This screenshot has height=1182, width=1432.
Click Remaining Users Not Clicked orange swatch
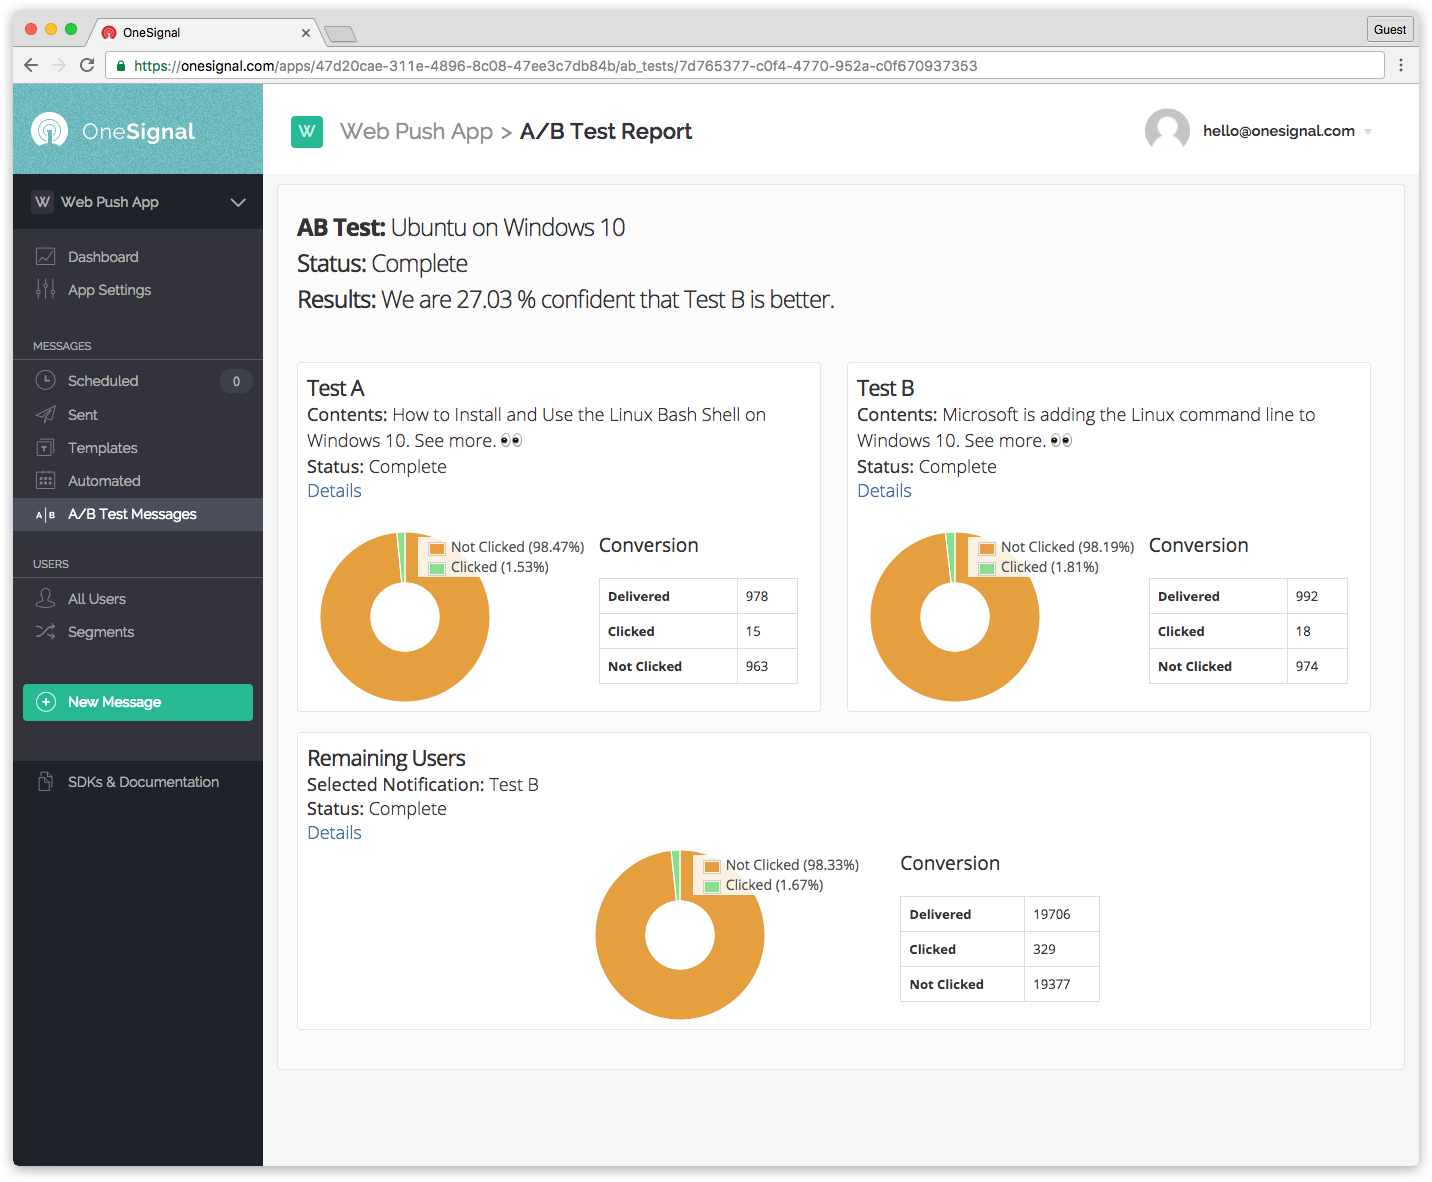coord(711,866)
